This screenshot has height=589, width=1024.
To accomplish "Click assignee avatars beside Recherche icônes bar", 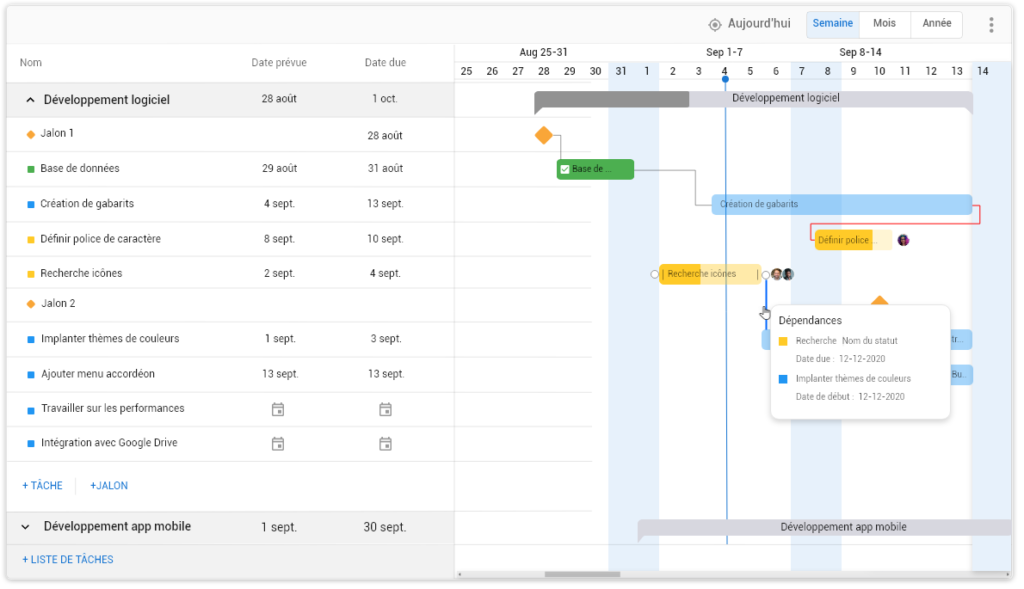I will click(782, 274).
